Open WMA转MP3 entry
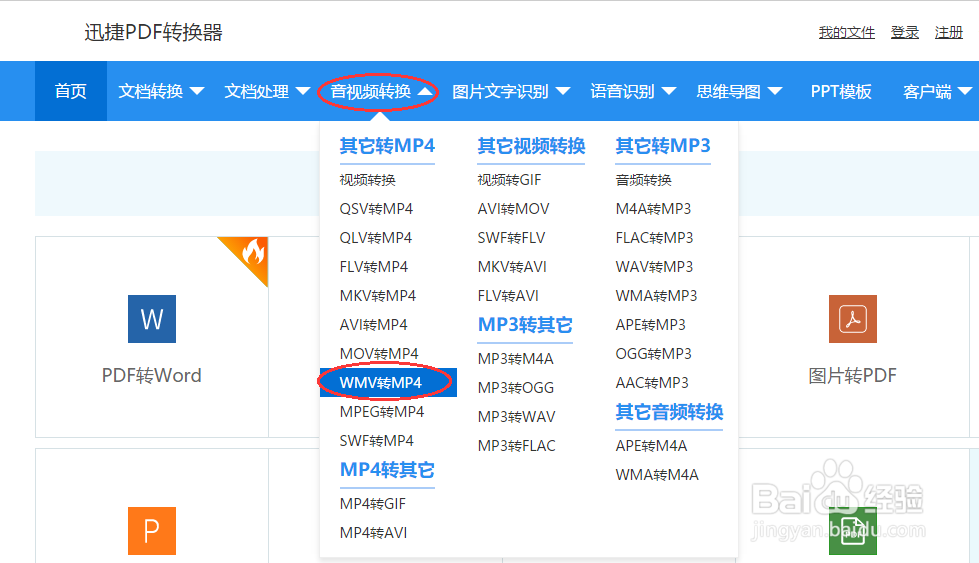Viewport: 979px width, 563px height. click(x=656, y=296)
